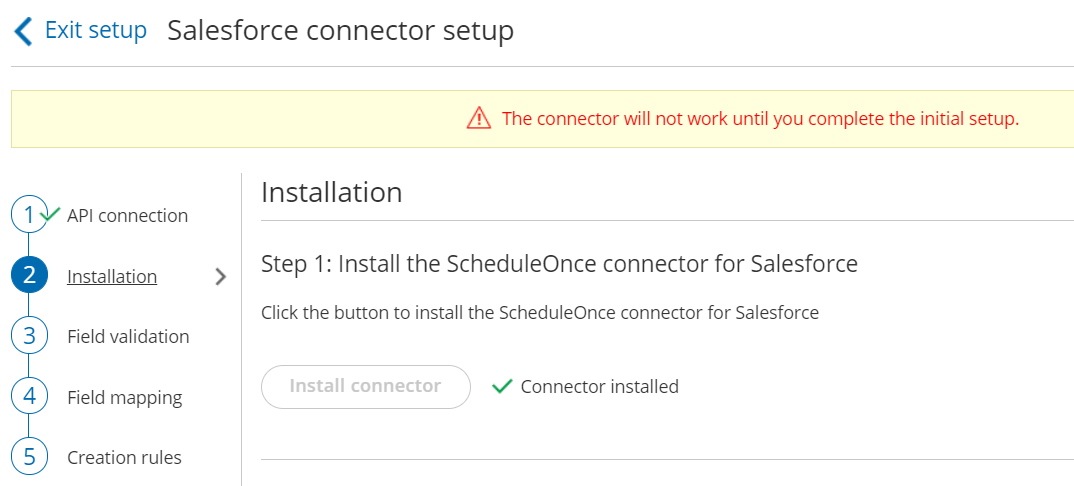Open the Field validation step
The height and width of the screenshot is (486, 1074).
click(128, 337)
